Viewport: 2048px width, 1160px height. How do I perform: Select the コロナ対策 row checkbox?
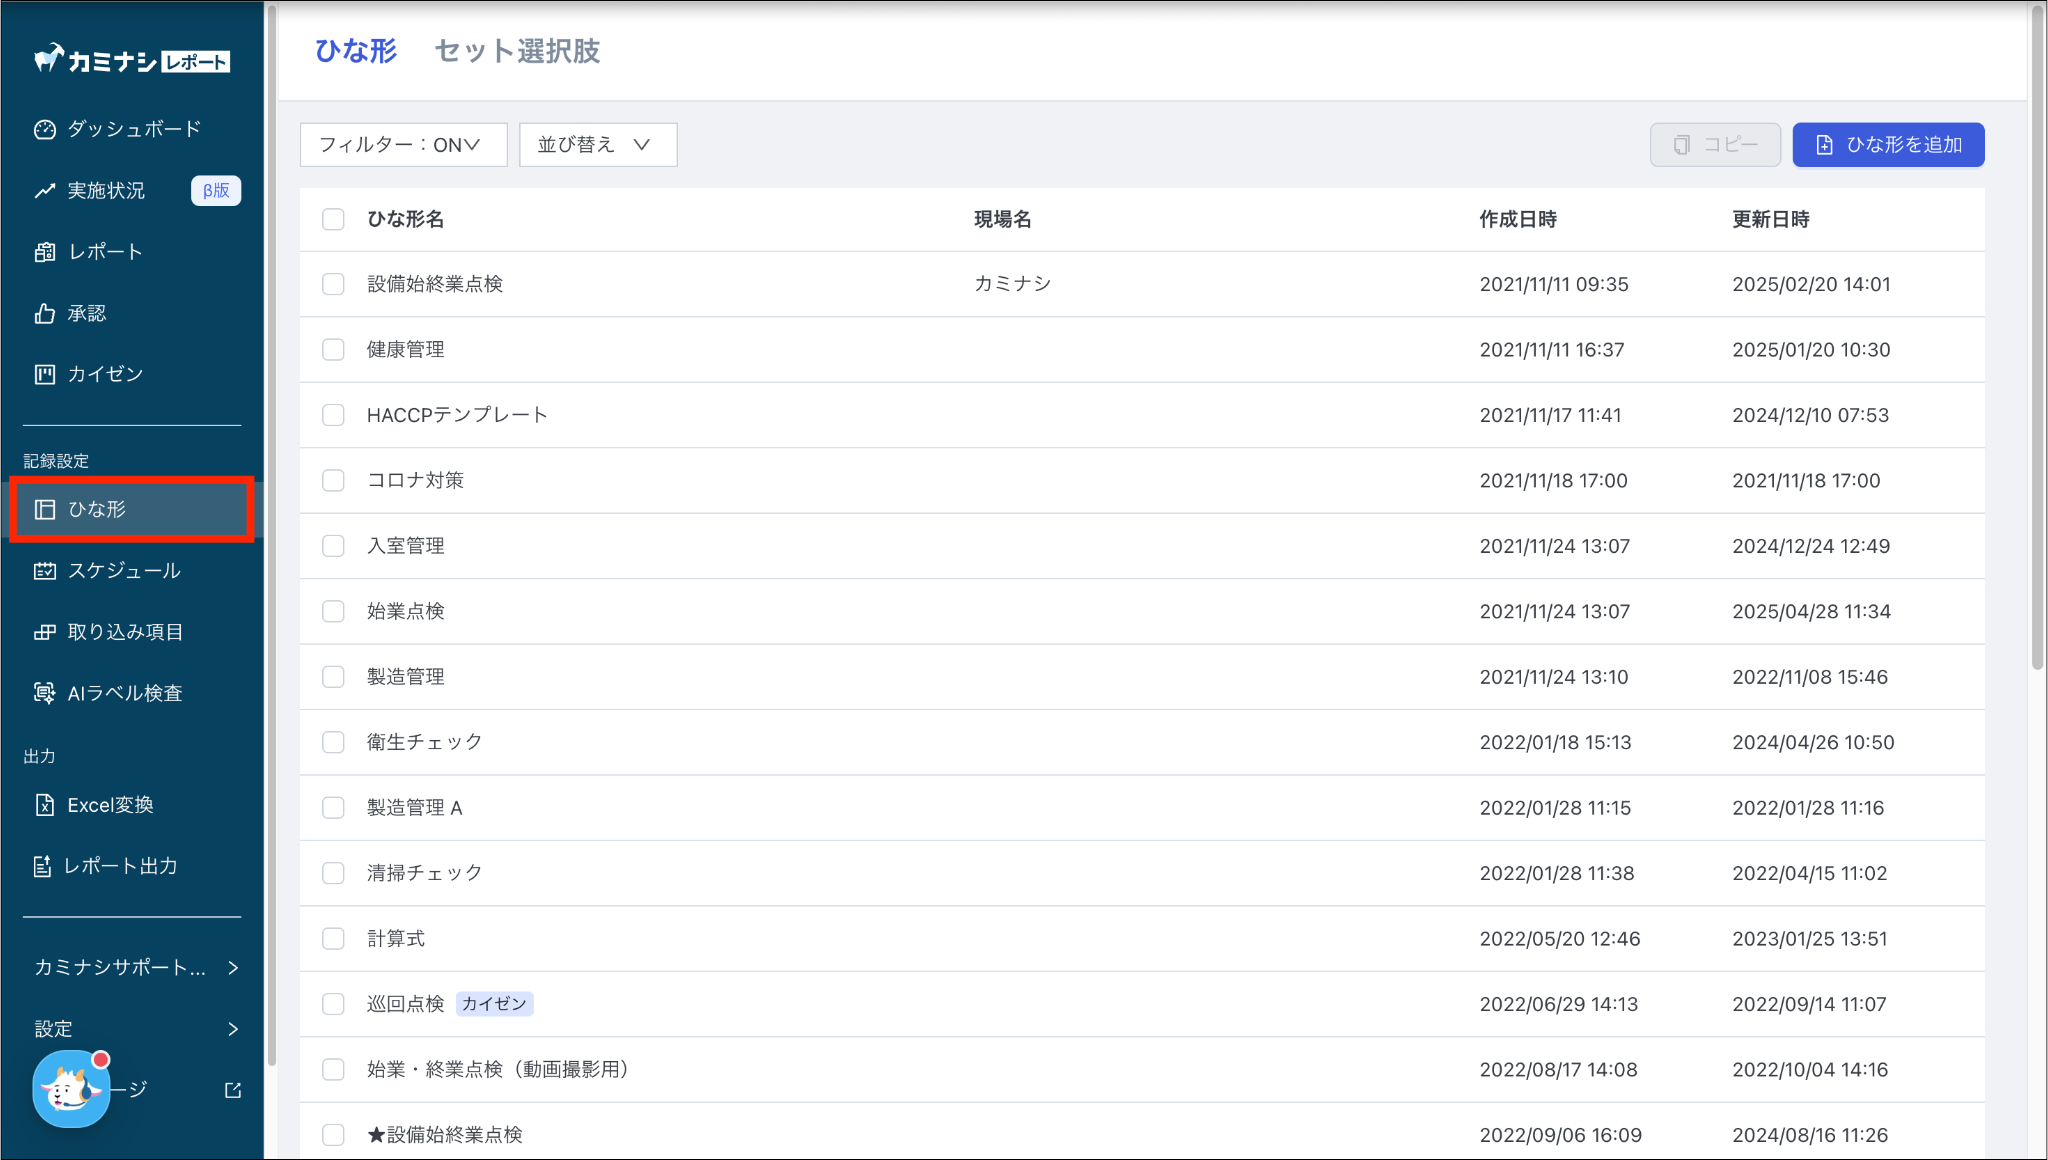333,481
